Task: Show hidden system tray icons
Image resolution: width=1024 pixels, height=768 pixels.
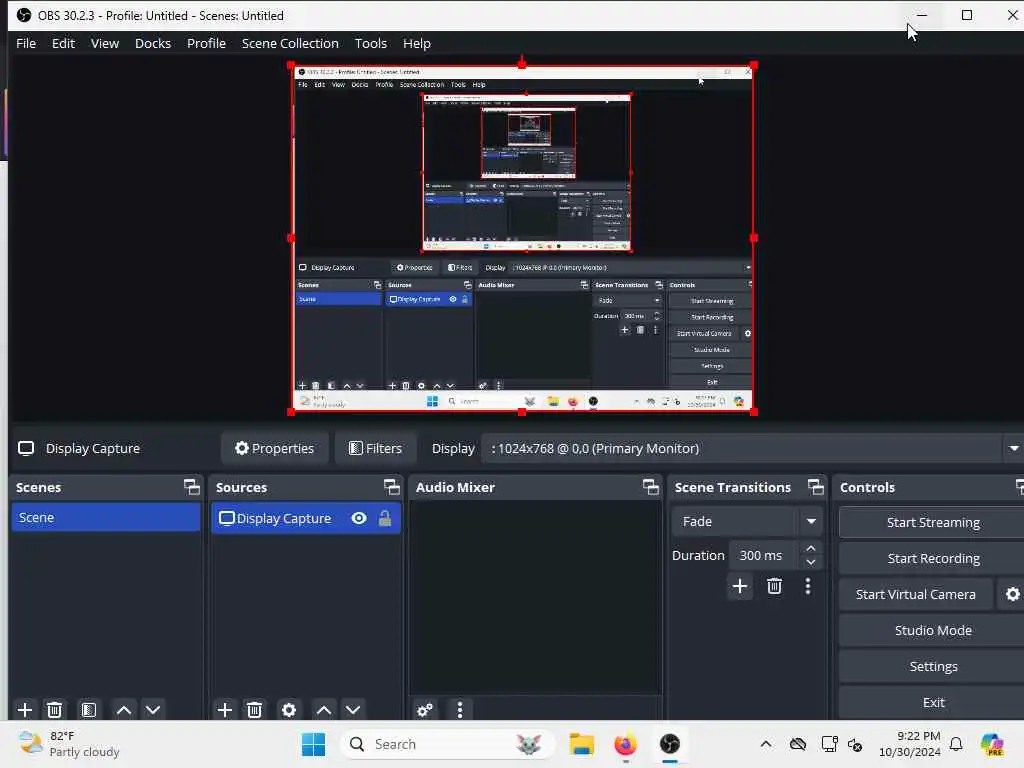Action: (766, 744)
